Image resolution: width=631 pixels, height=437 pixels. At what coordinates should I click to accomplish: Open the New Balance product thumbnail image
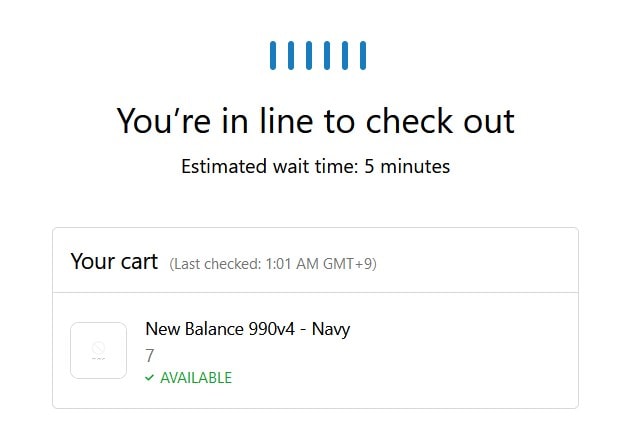[98, 350]
